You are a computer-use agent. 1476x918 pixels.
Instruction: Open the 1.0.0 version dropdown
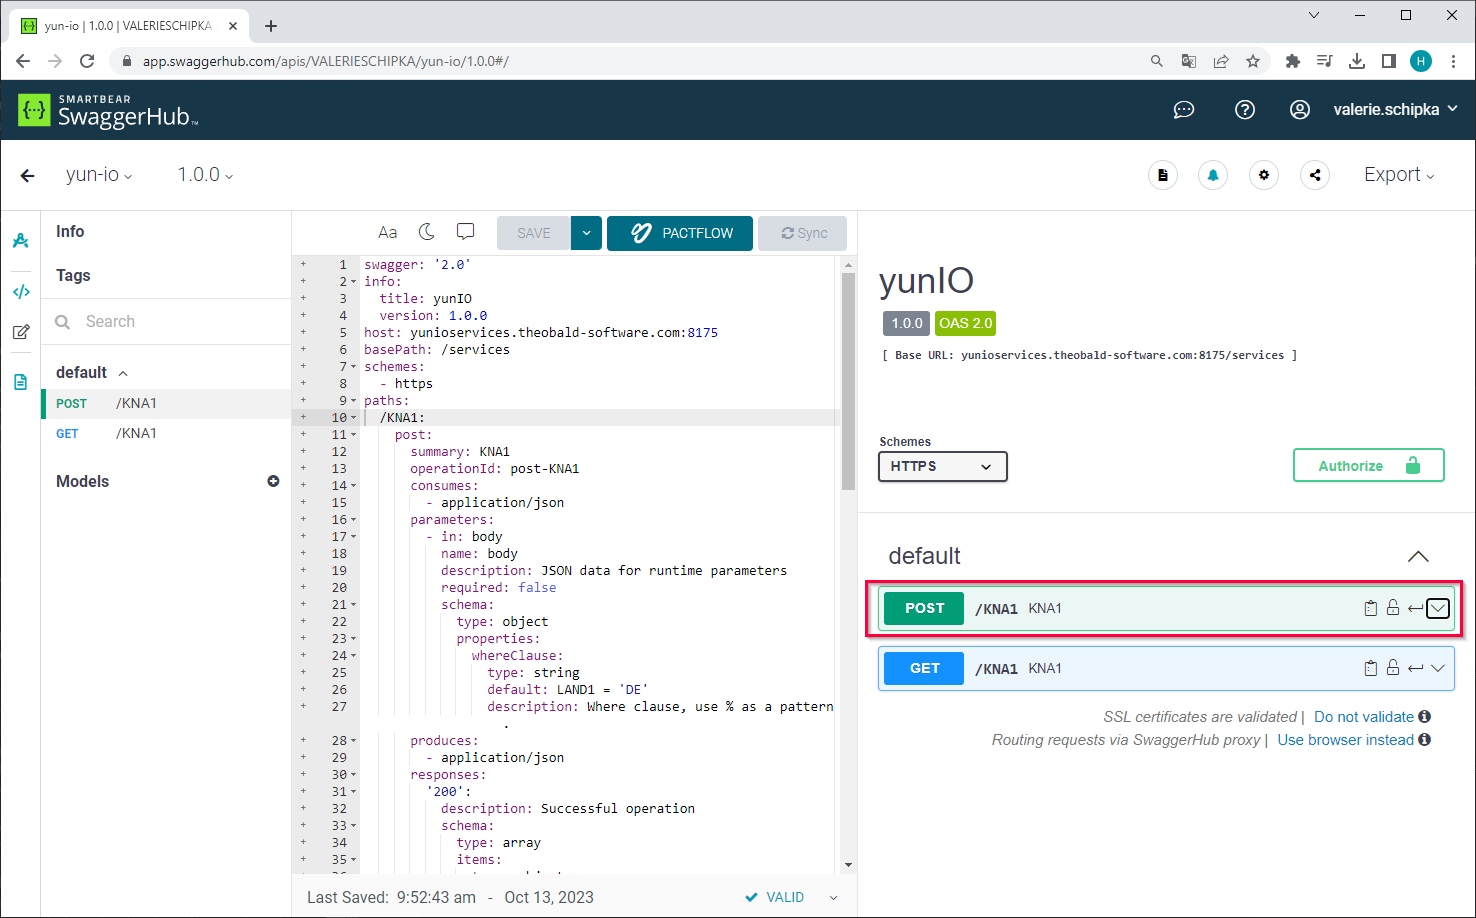click(205, 175)
